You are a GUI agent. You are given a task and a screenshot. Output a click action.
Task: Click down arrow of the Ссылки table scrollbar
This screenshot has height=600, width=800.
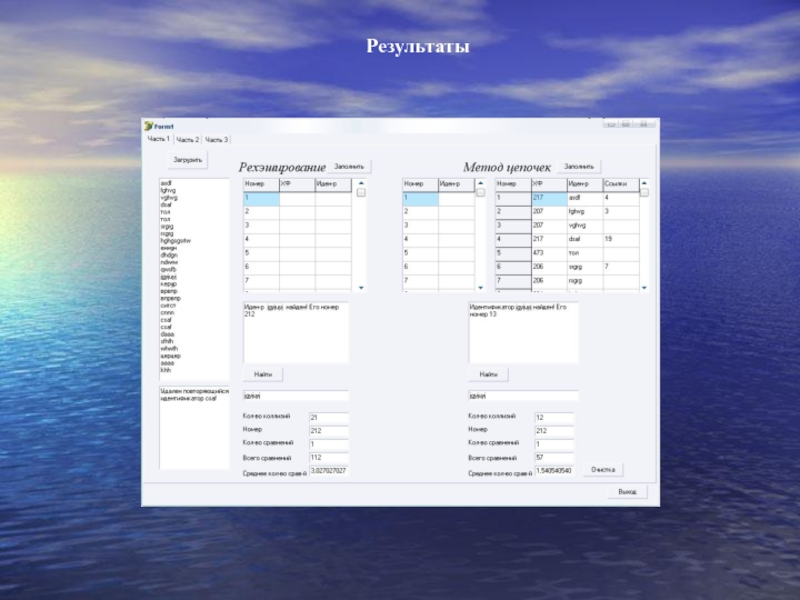[644, 288]
